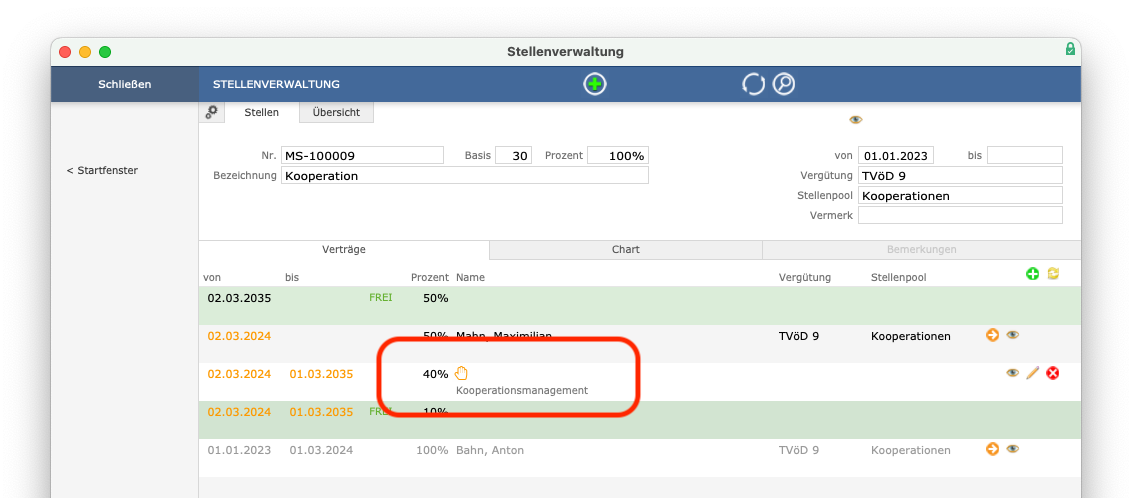Viewport: 1137px width, 498px height.
Task: Click the Schließen button
Action: 125,84
